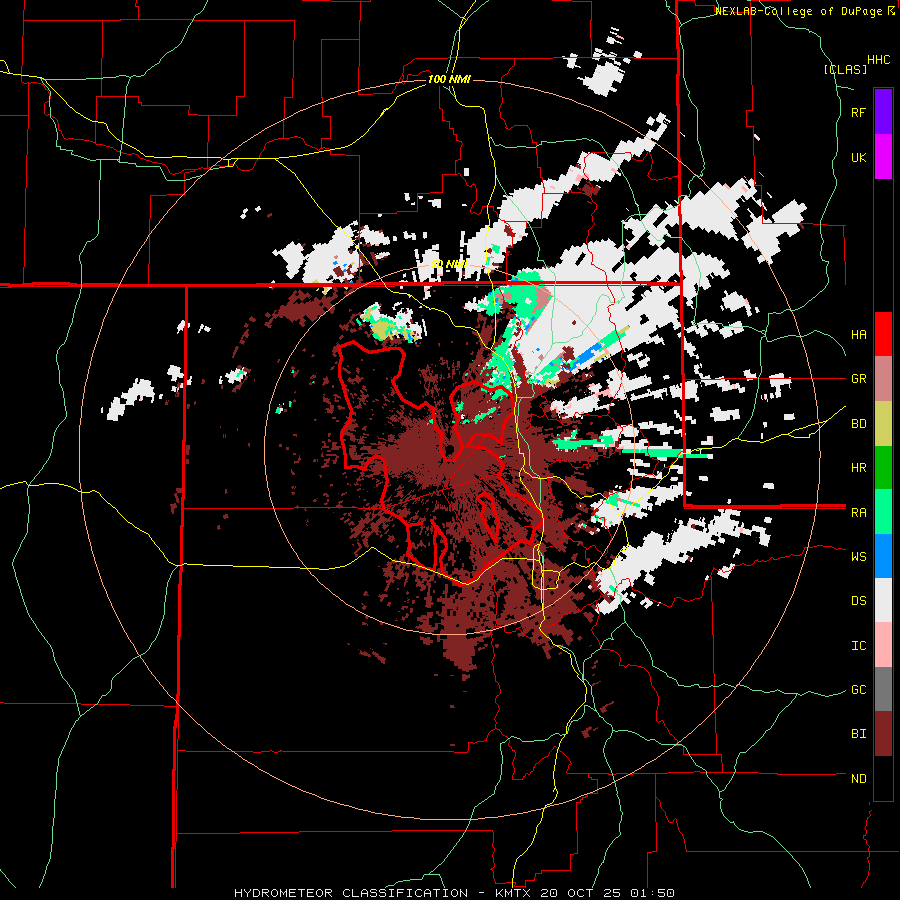This screenshot has width=900, height=900.
Task: Click the BI legend label
Action: pos(858,734)
